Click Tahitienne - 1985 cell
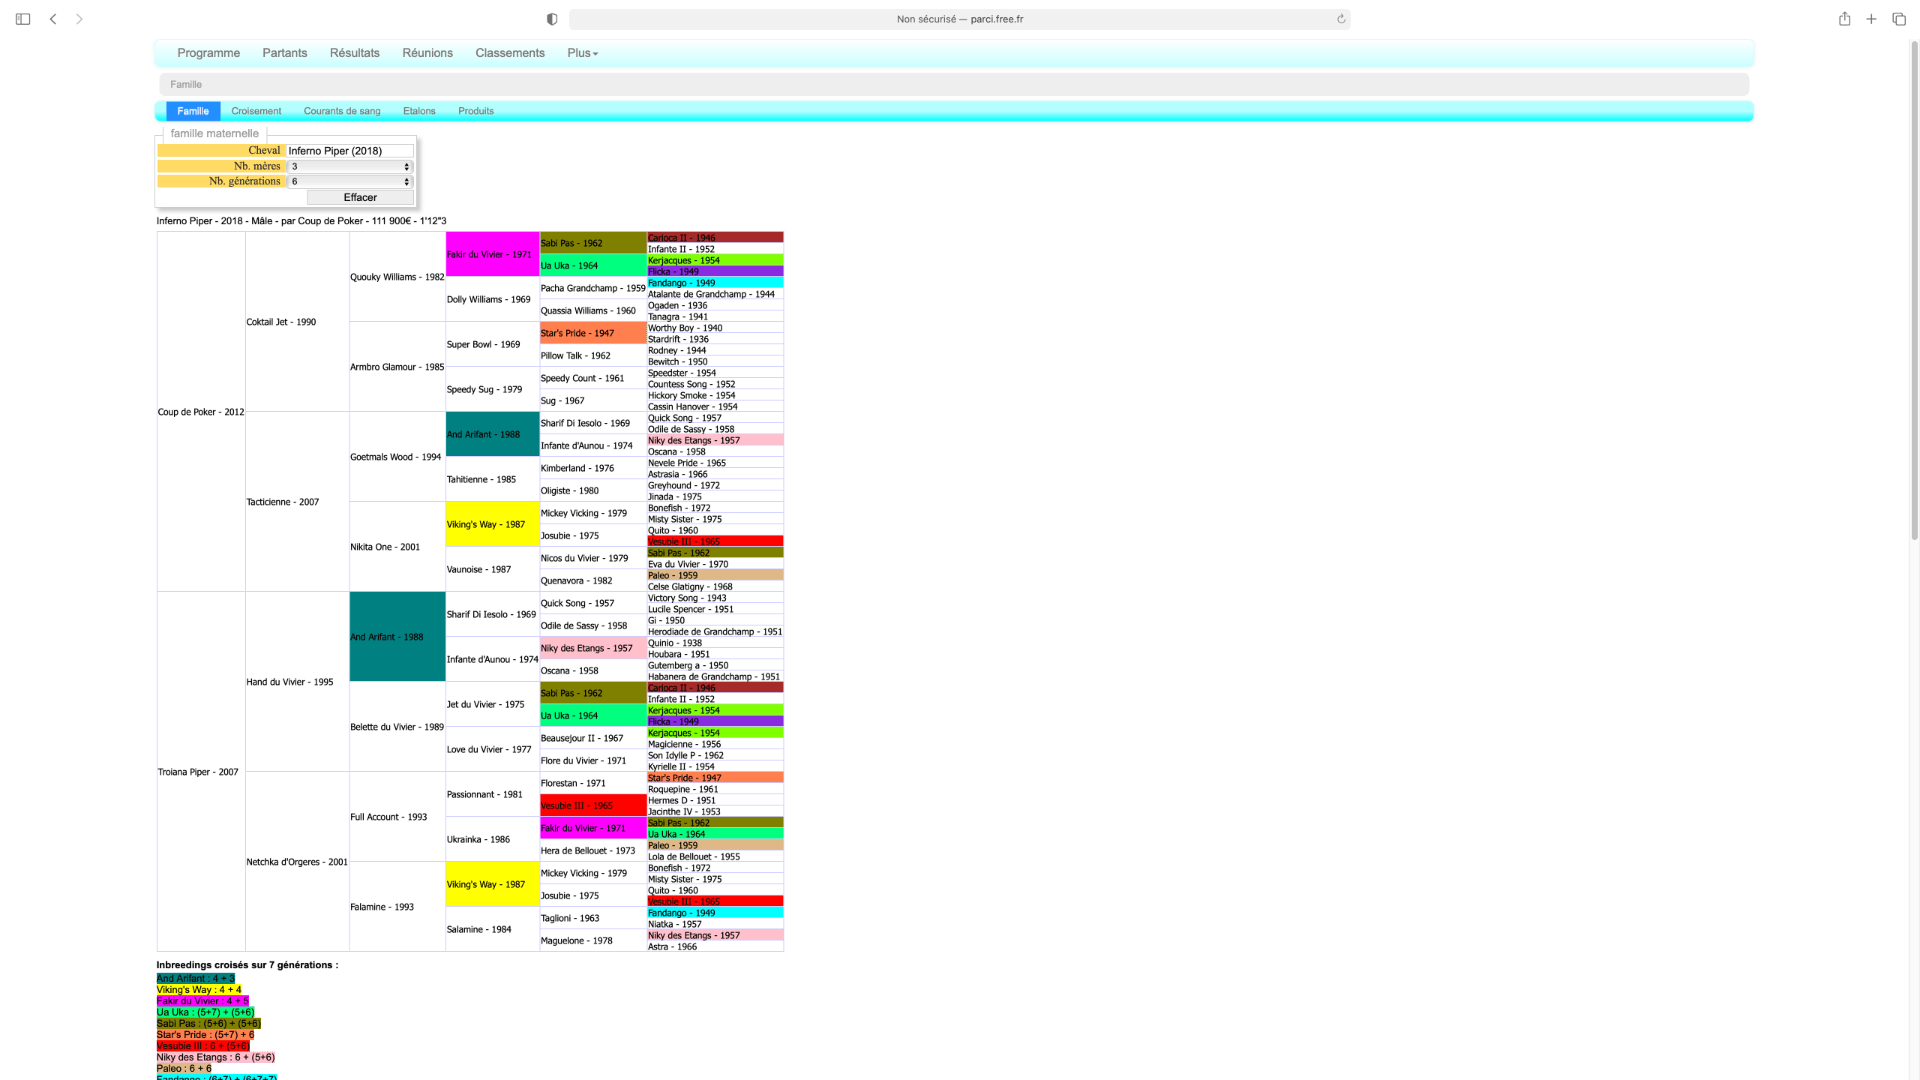 click(492, 479)
